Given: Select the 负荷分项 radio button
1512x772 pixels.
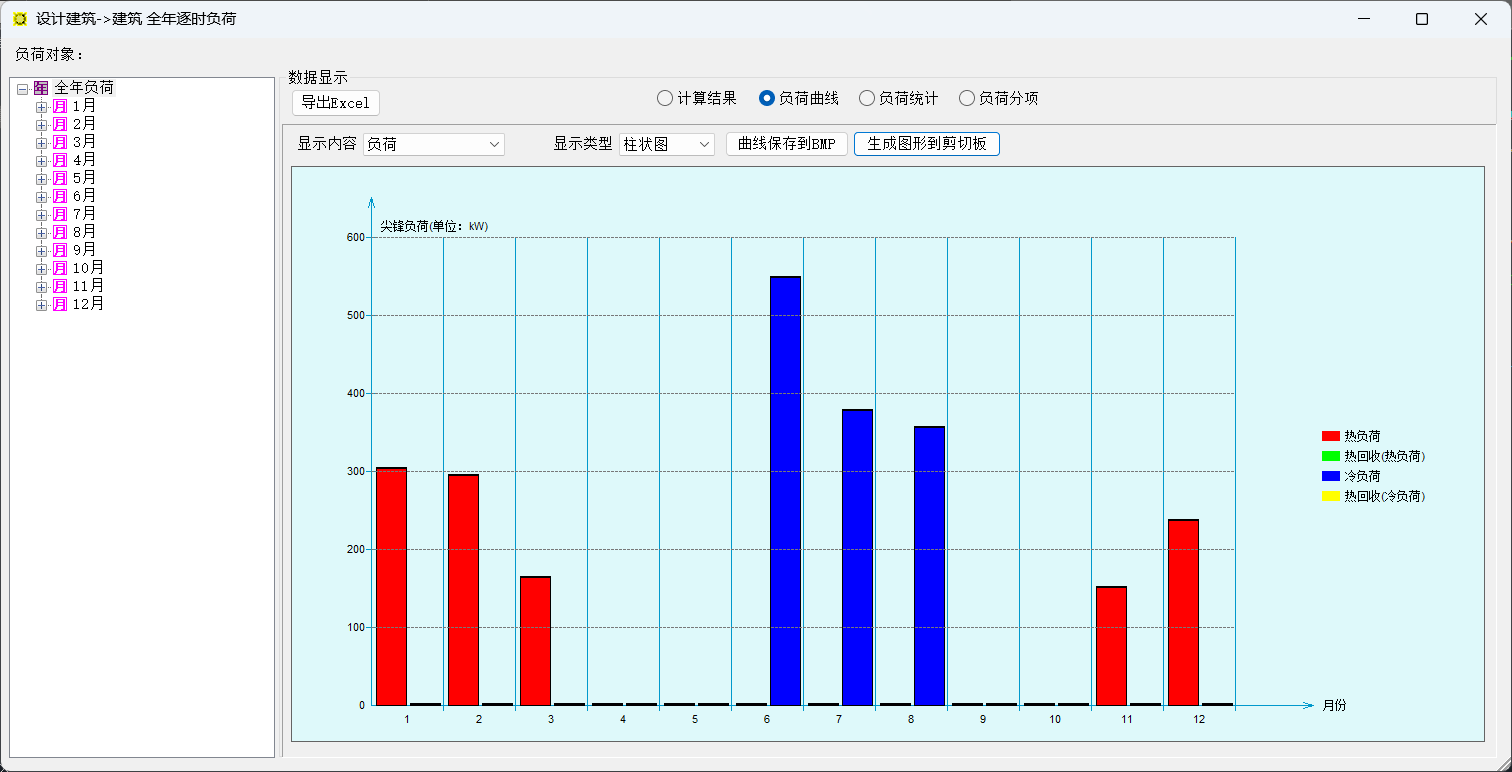Looking at the screenshot, I should point(967,98).
